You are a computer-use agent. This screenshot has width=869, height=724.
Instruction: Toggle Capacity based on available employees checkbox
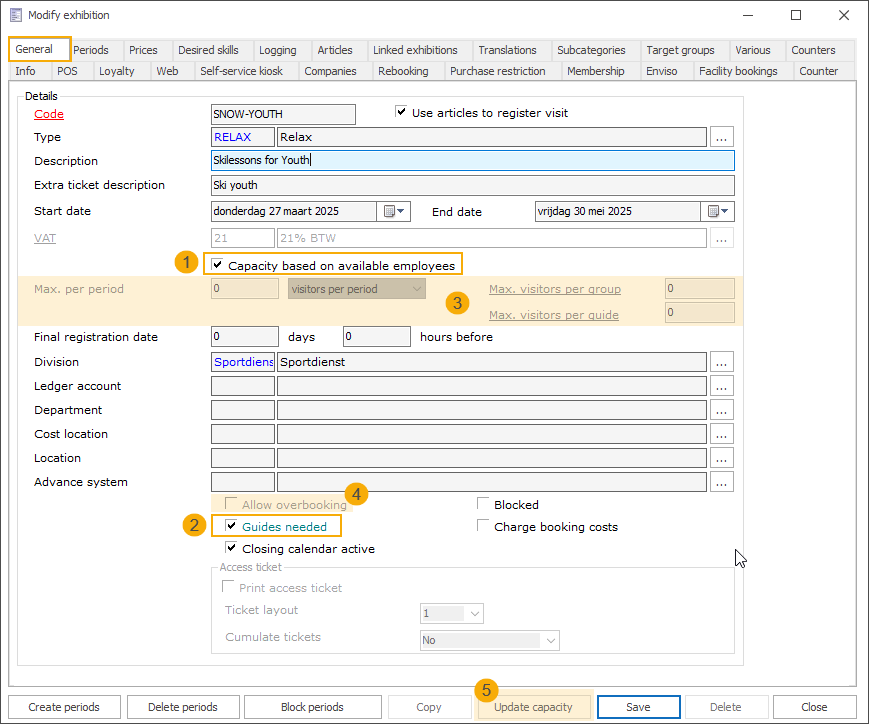(x=216, y=265)
